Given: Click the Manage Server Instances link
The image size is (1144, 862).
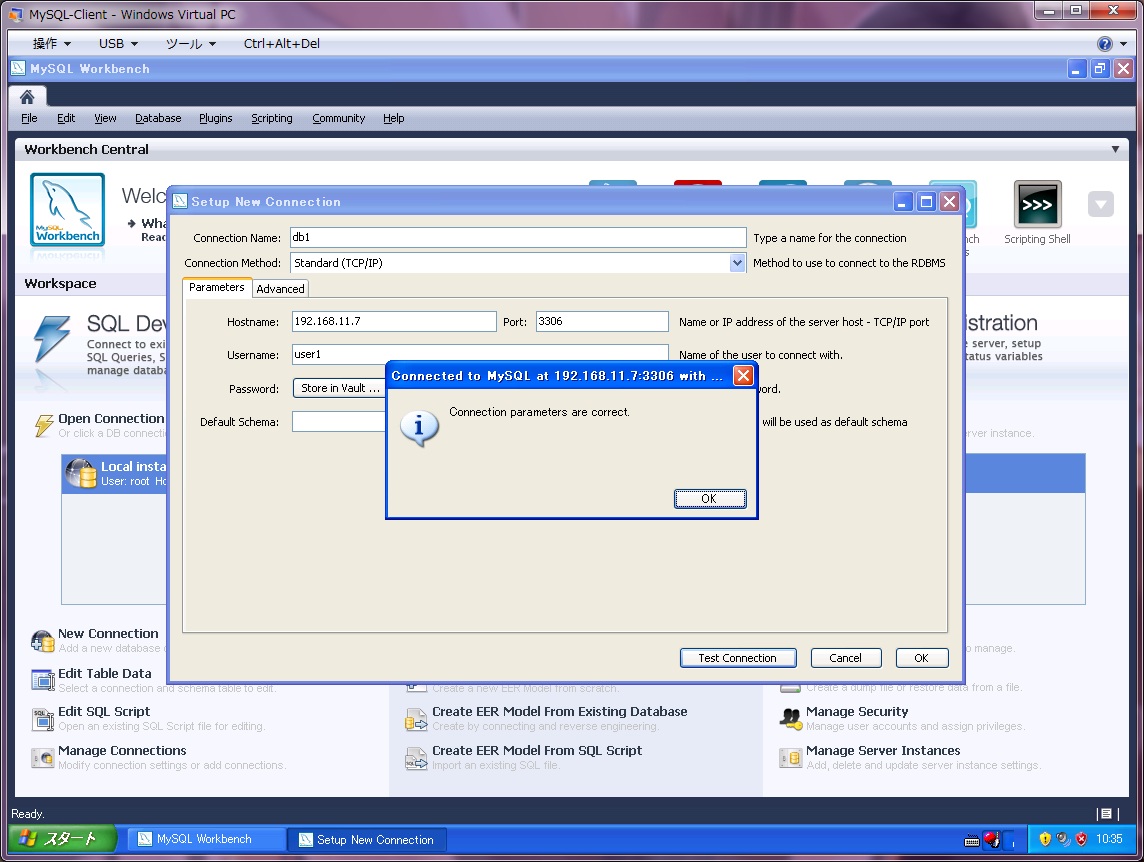Looking at the screenshot, I should [x=883, y=750].
